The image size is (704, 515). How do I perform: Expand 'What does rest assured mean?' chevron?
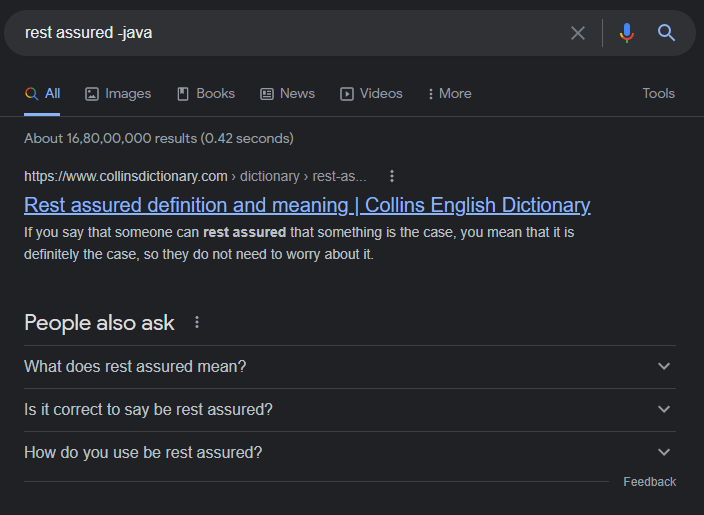[x=664, y=366]
